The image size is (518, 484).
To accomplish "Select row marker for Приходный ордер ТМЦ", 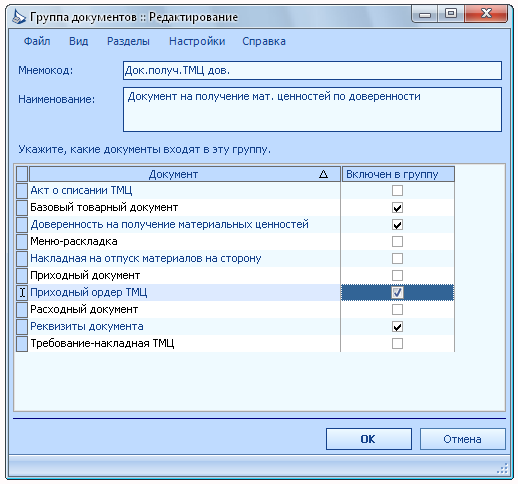I will 22,293.
